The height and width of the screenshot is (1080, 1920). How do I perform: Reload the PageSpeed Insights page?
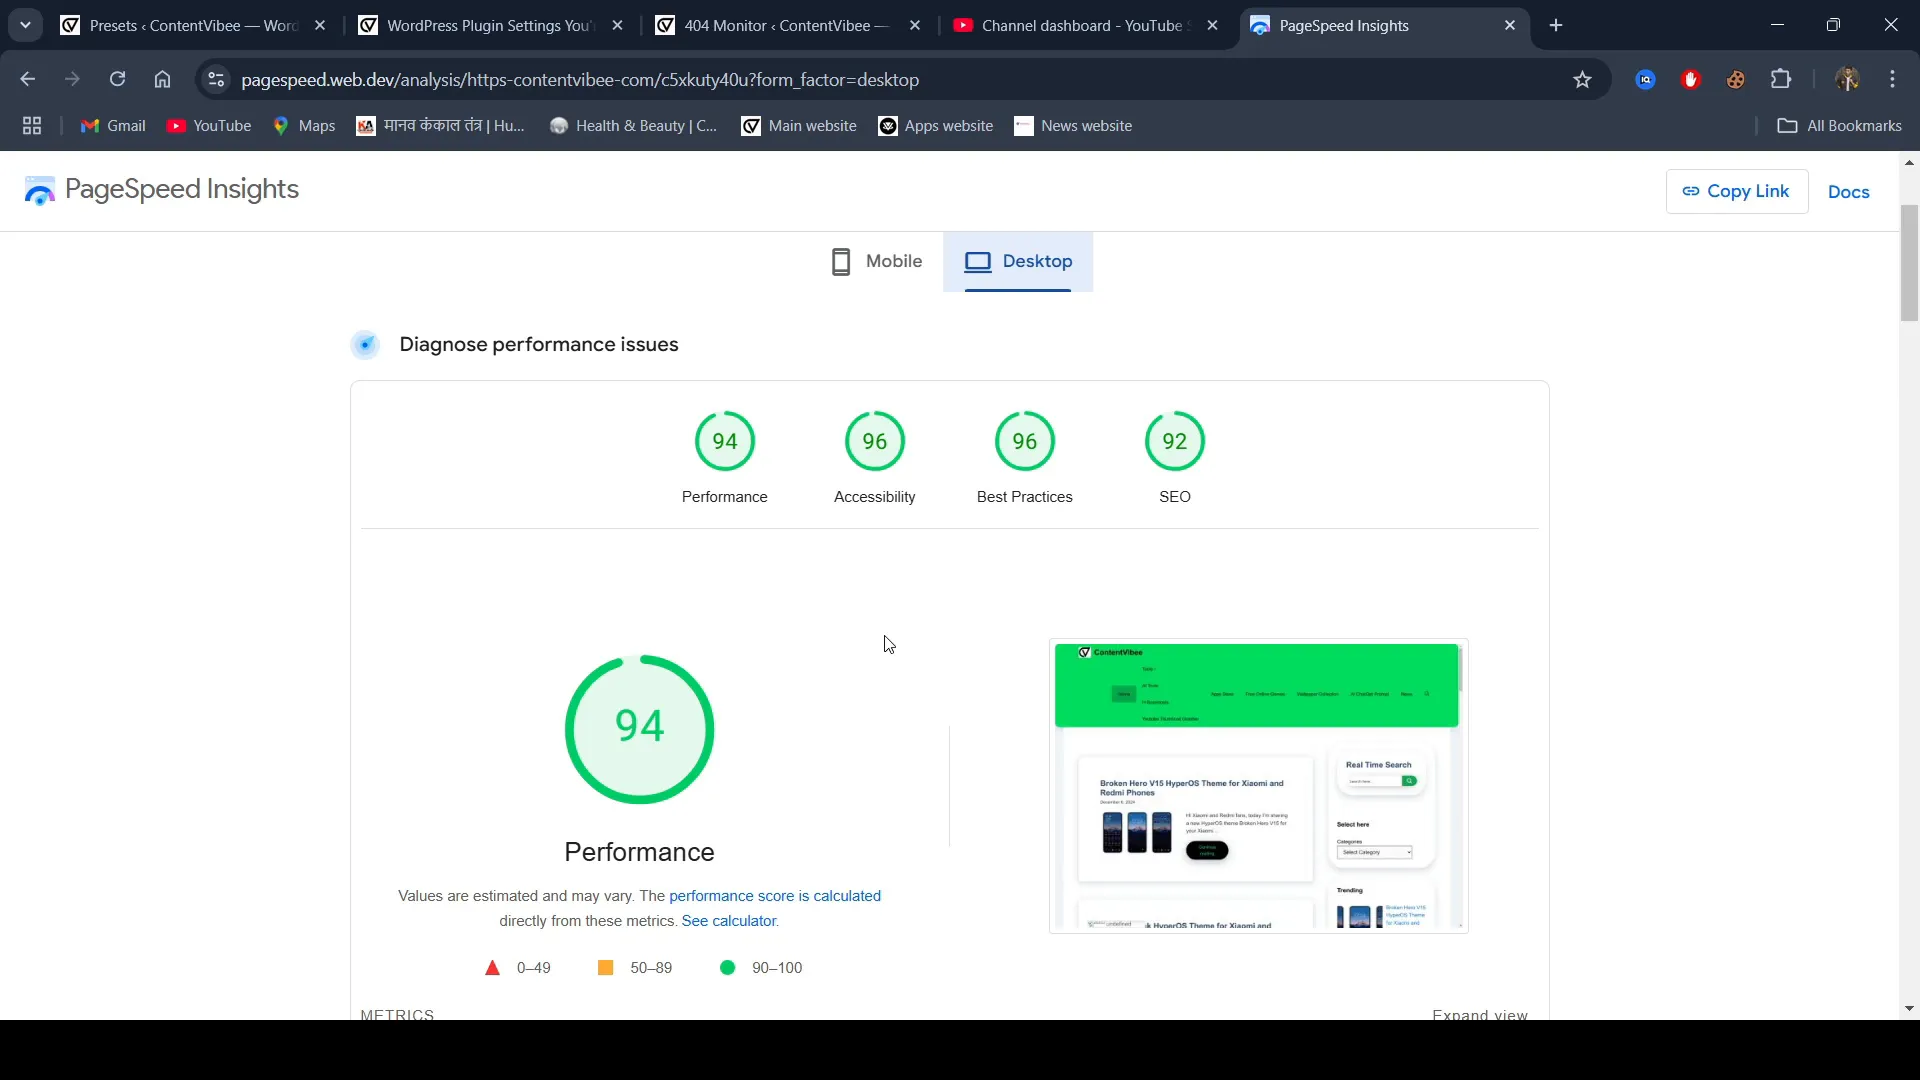[117, 79]
